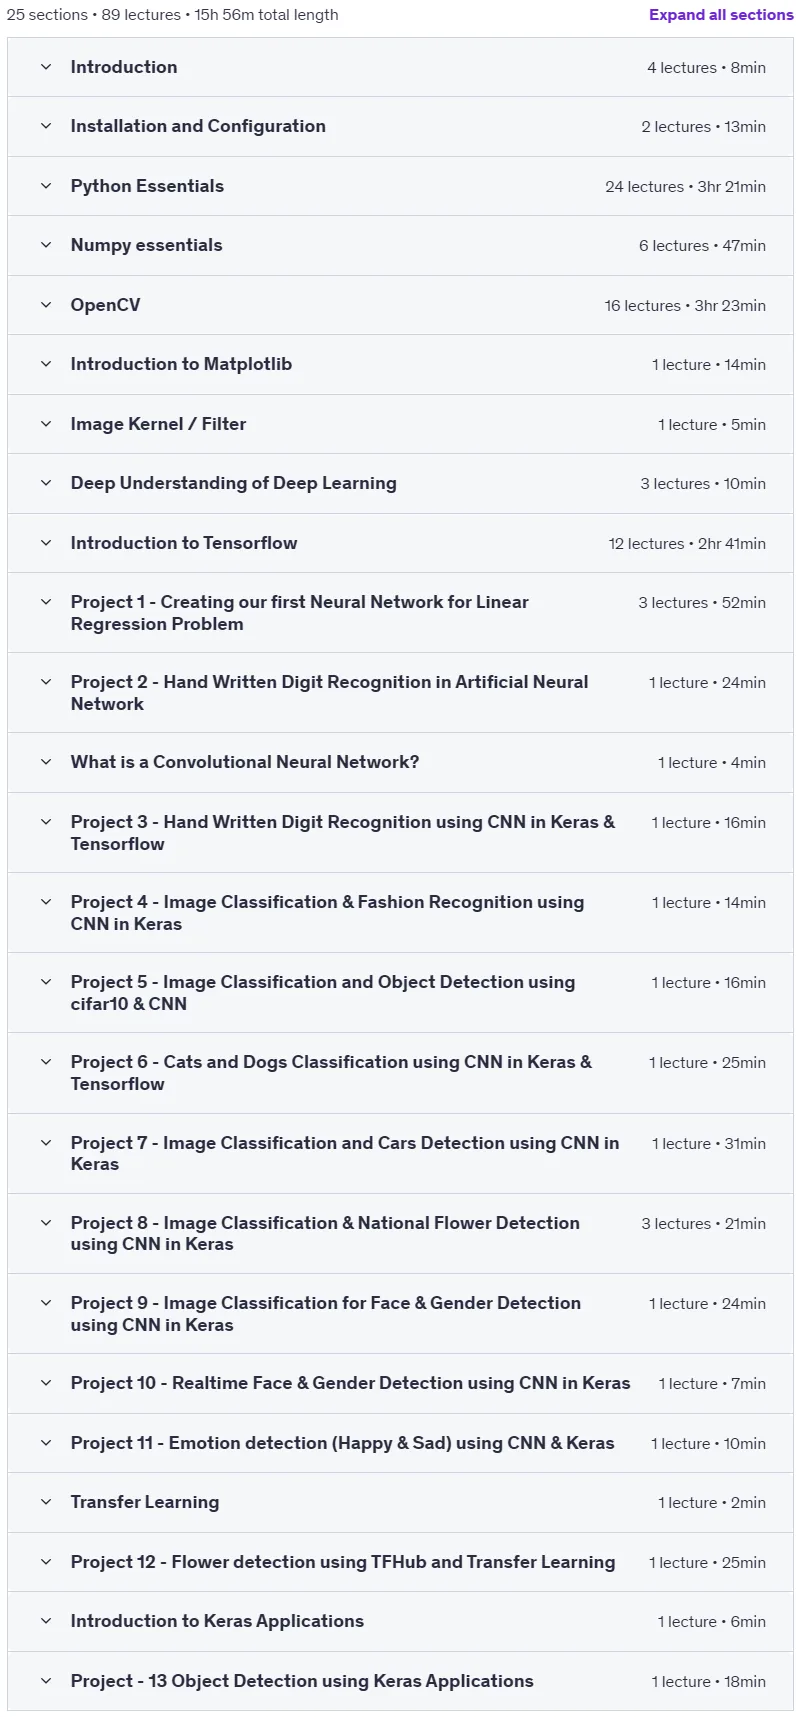Open Deep Understanding of Deep Learning section
The image size is (796, 1717).
click(400, 483)
